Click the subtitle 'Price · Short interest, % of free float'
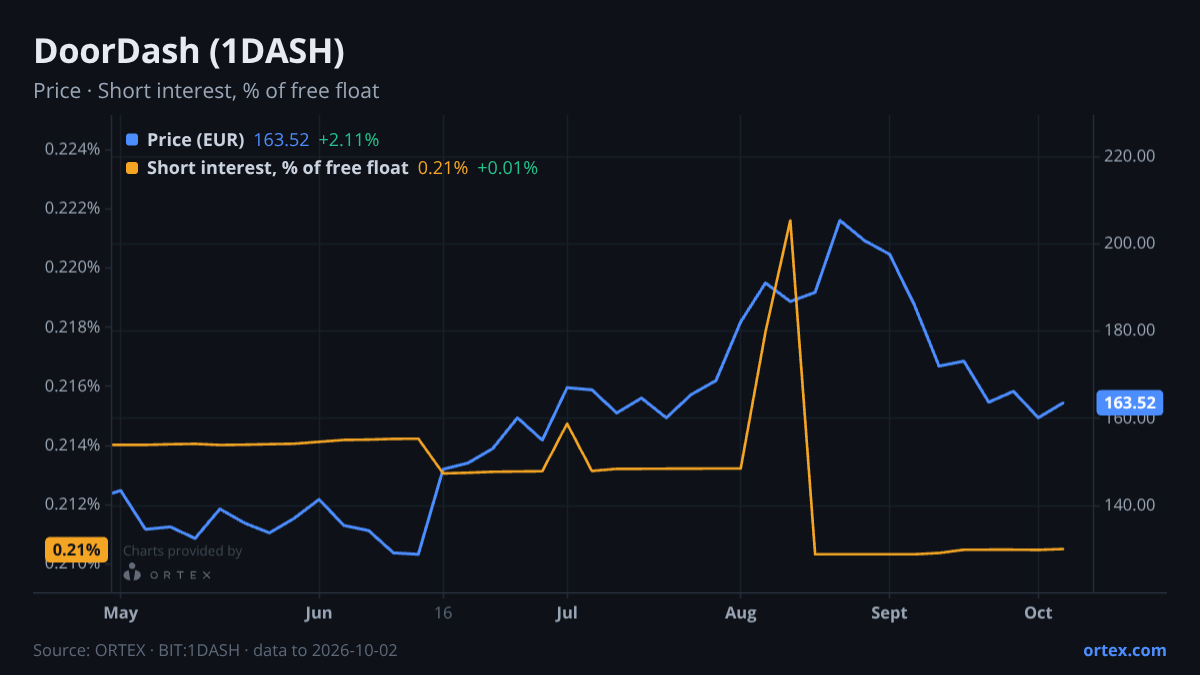The height and width of the screenshot is (675, 1200). (x=206, y=91)
